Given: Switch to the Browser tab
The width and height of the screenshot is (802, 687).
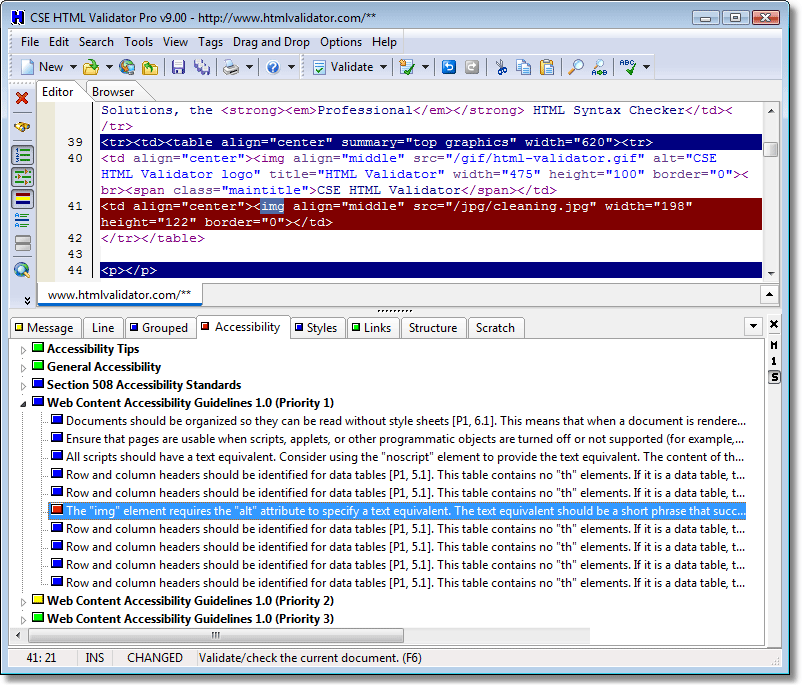Looking at the screenshot, I should click(113, 92).
